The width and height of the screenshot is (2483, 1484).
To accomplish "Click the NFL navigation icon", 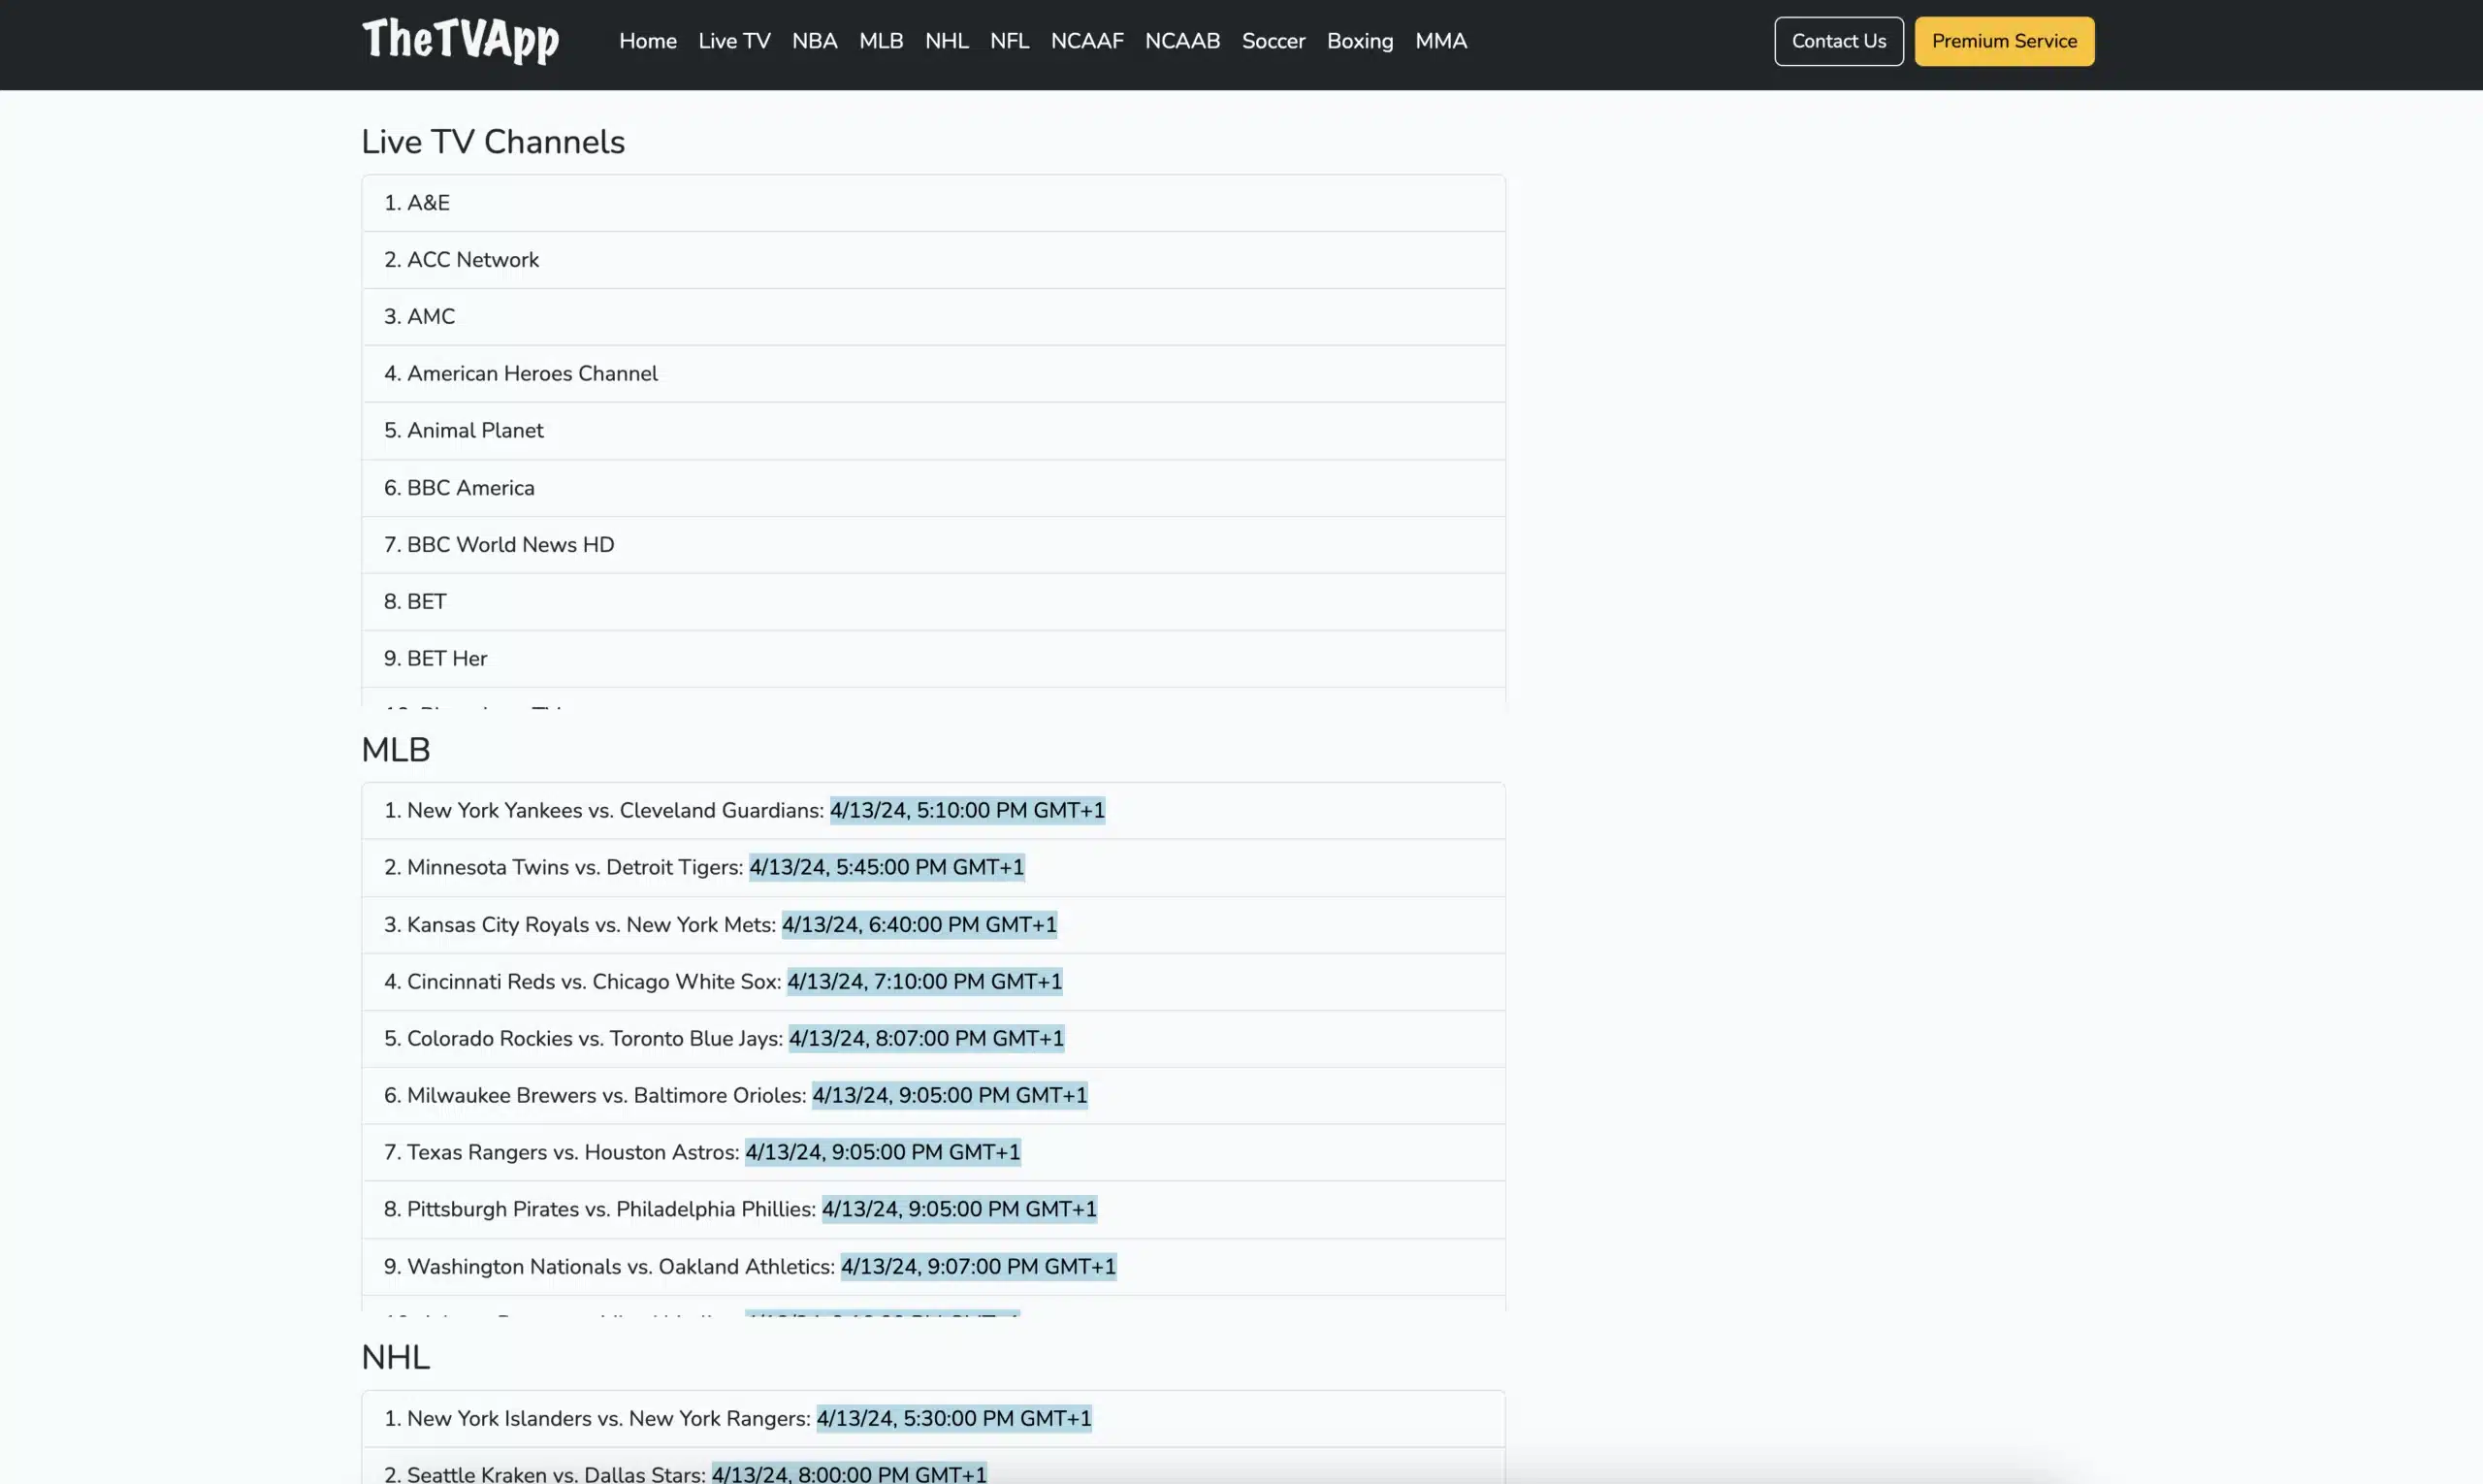I will pos(1010,39).
